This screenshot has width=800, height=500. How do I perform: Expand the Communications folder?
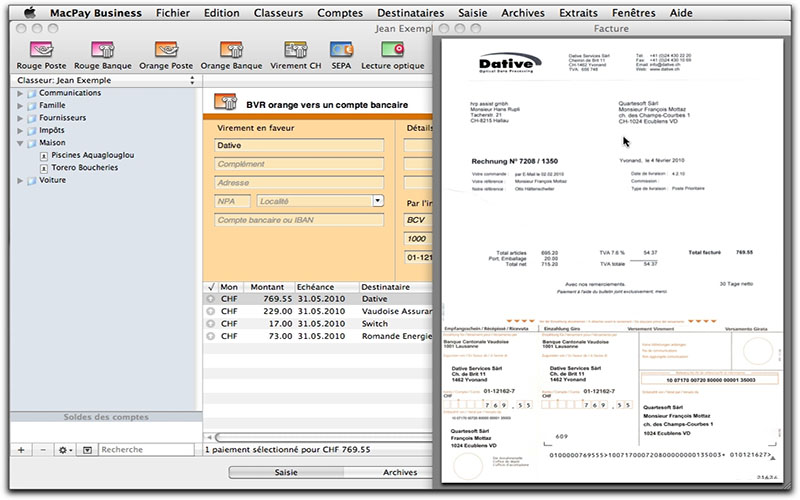coord(20,93)
